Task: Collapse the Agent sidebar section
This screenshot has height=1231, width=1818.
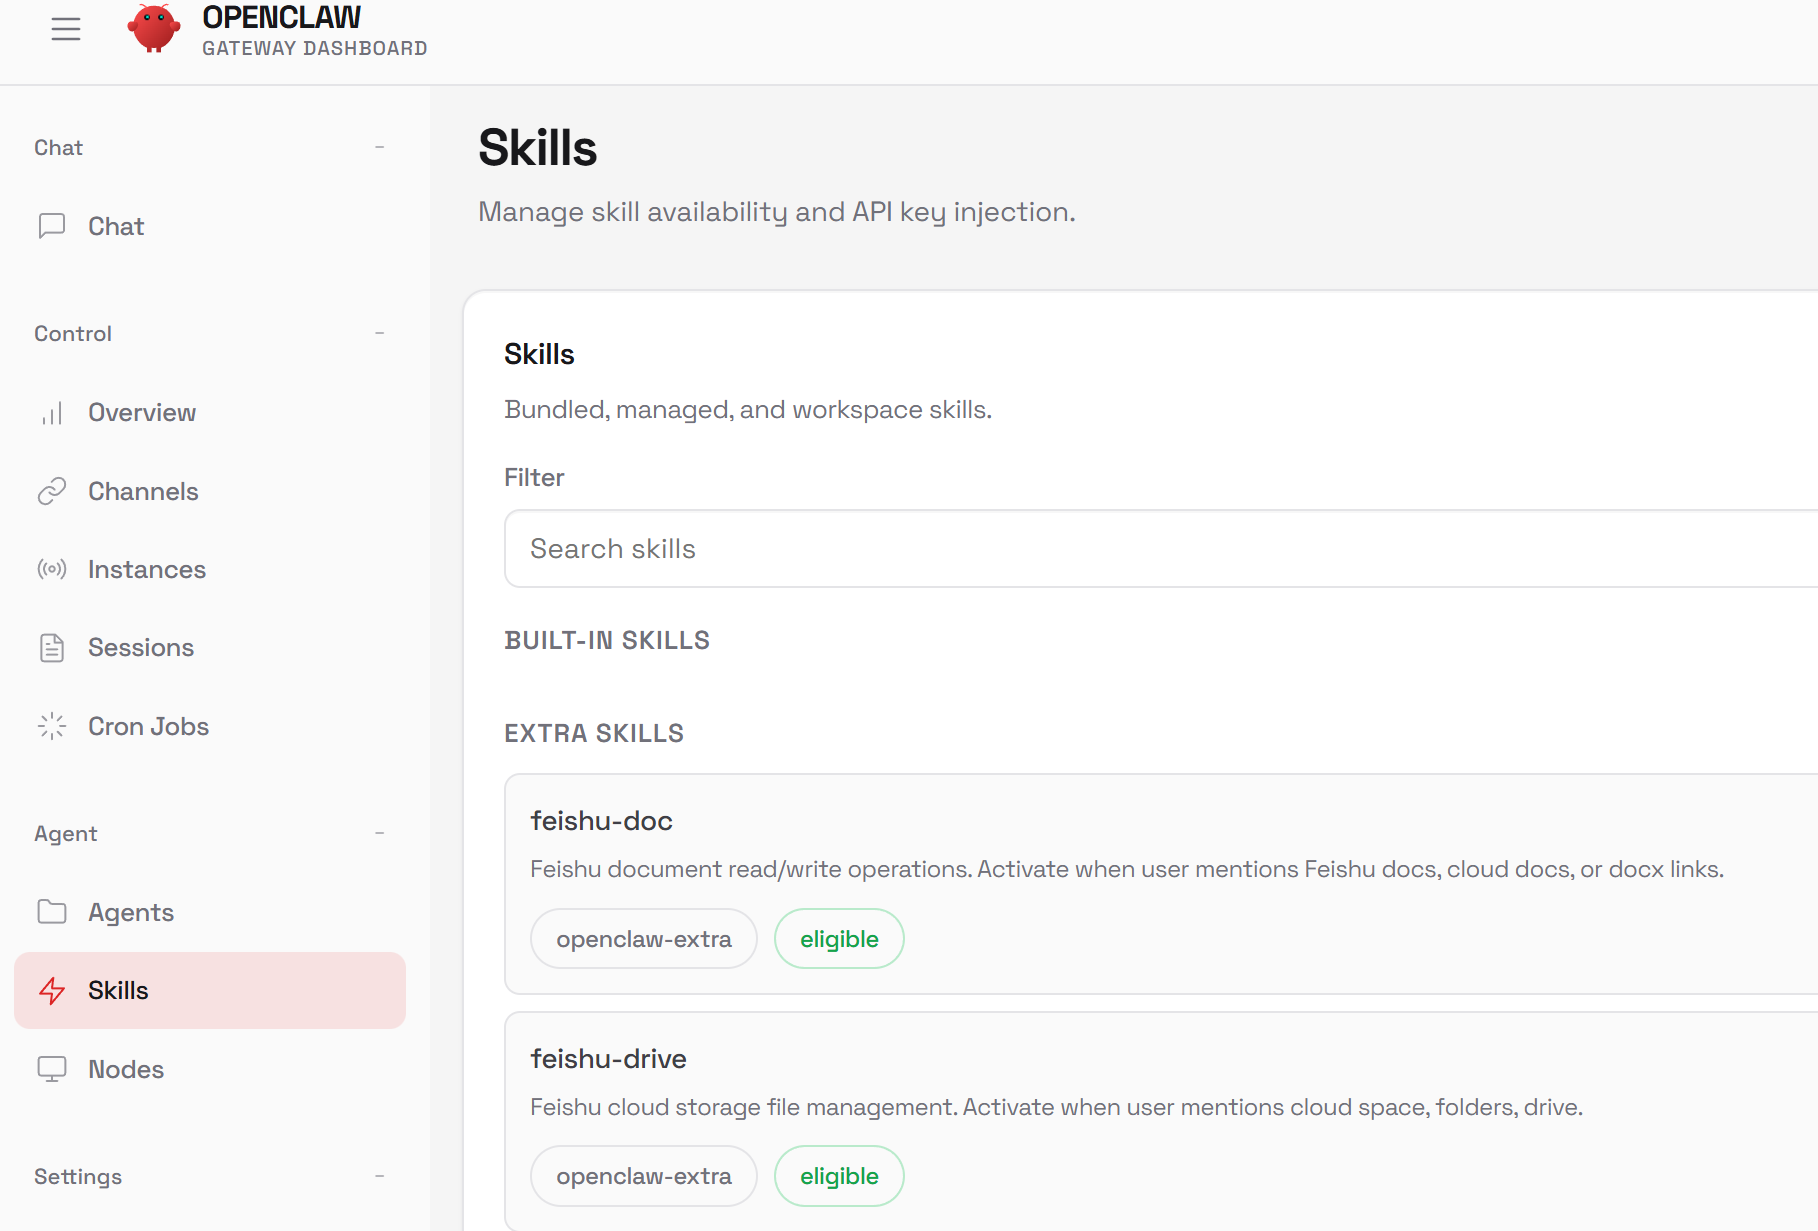Action: (x=379, y=833)
